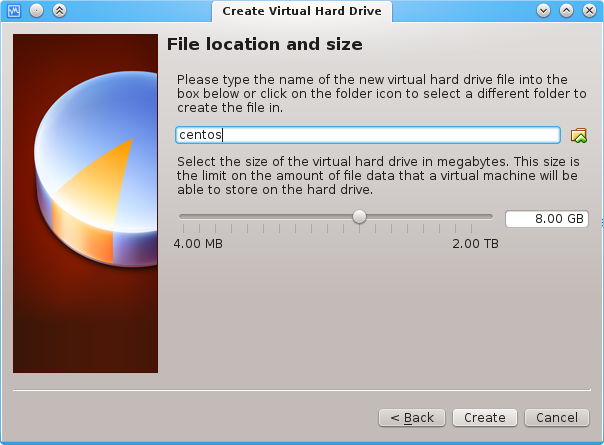The height and width of the screenshot is (445, 604).
Task: Maximize the window with up-arrow button
Action: pos(566,11)
